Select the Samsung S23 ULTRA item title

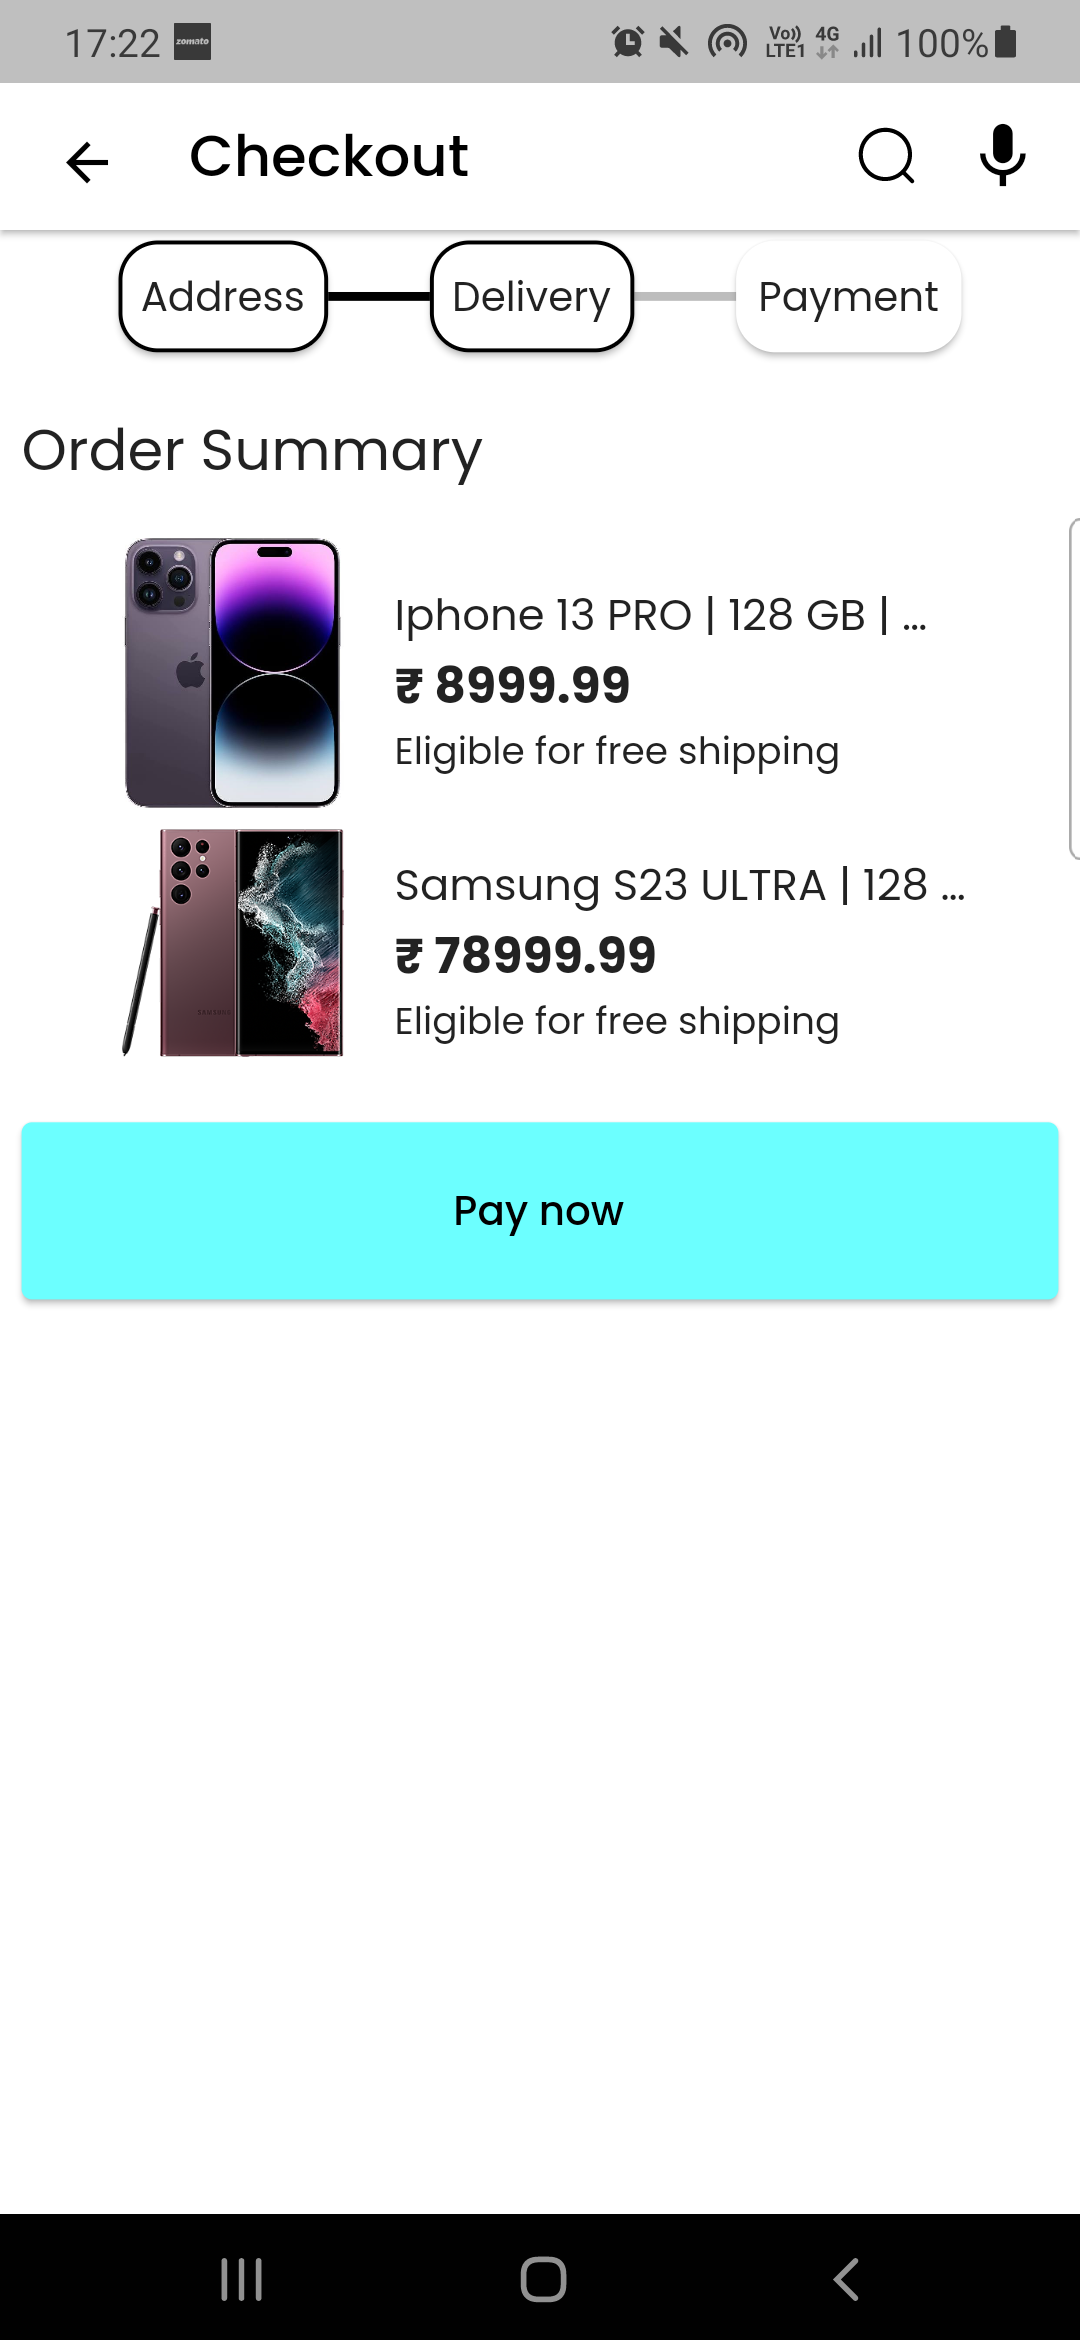pos(680,885)
